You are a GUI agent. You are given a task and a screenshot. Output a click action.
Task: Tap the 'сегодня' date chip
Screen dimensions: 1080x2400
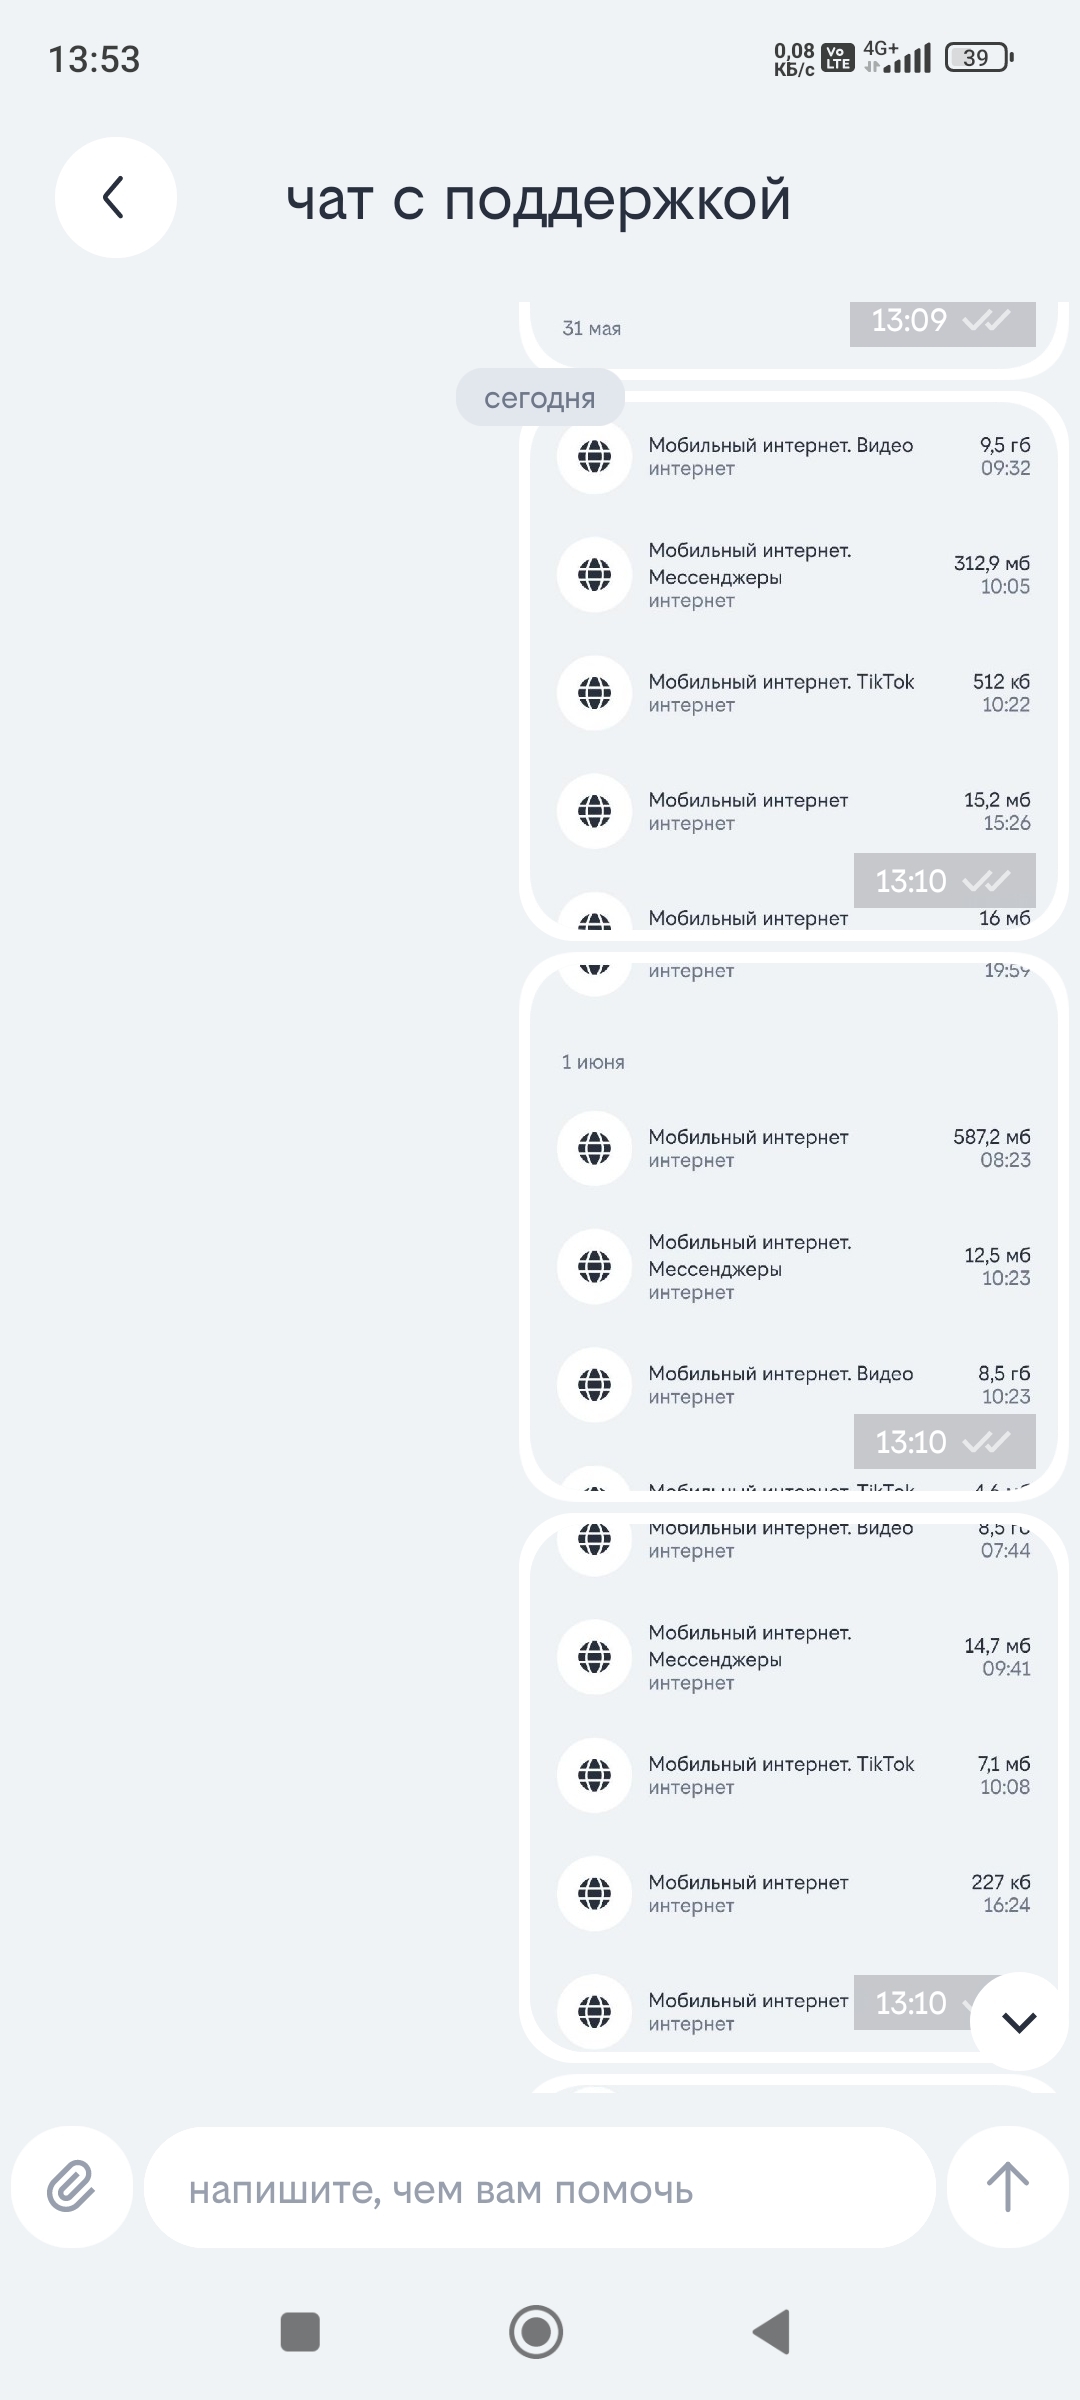(x=540, y=398)
